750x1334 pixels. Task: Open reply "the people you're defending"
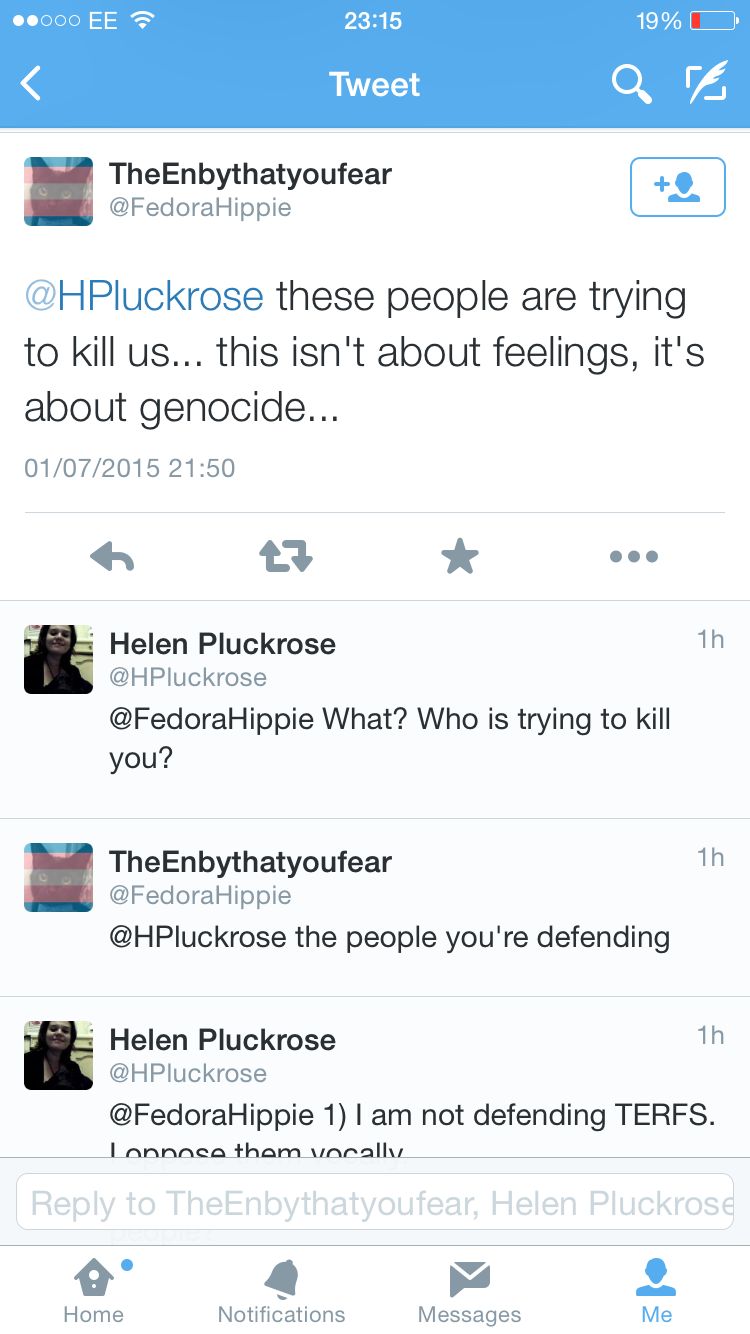point(390,937)
